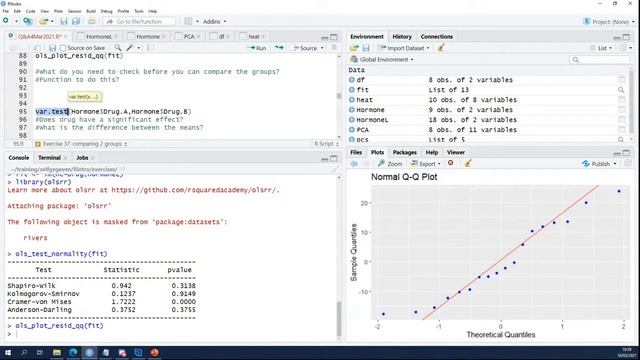The width and height of the screenshot is (640, 360).
Task: Switch to the History tab
Action: coord(402,37)
